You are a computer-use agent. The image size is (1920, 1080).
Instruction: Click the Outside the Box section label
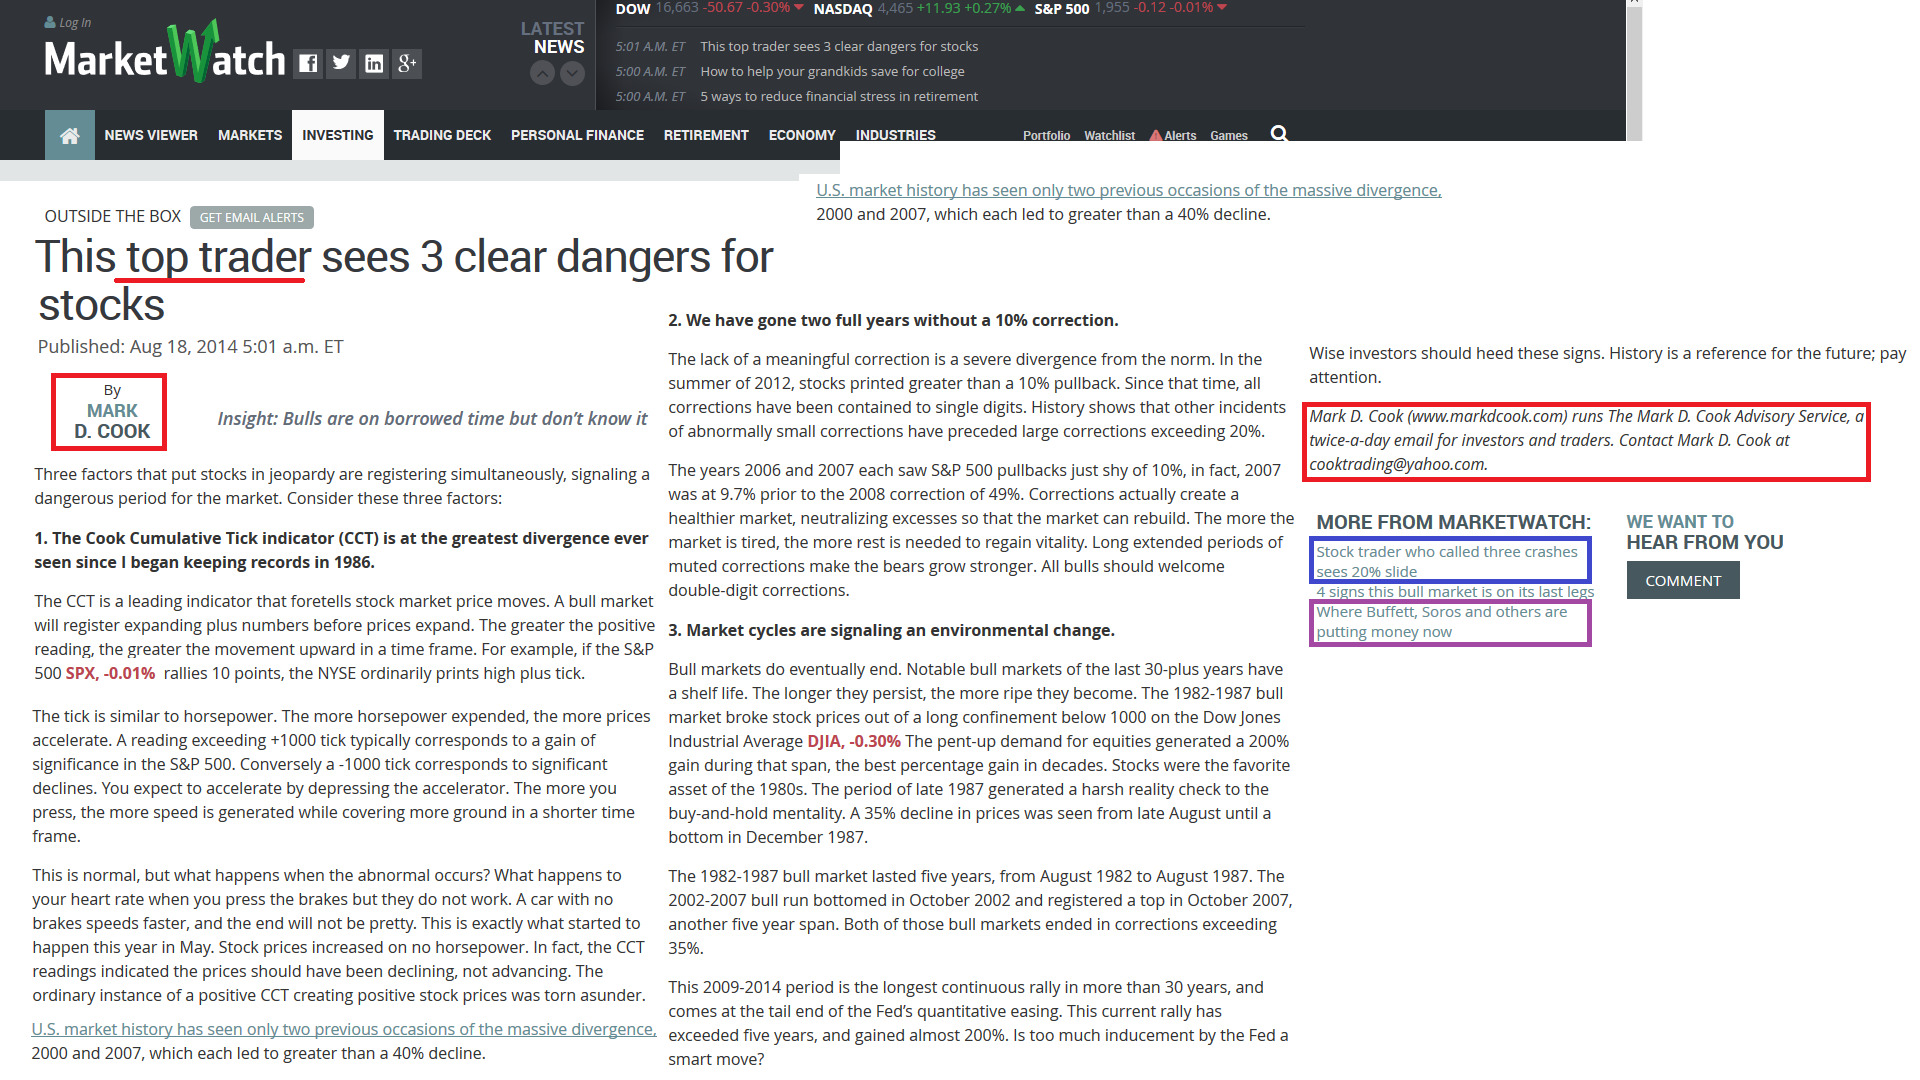(113, 216)
